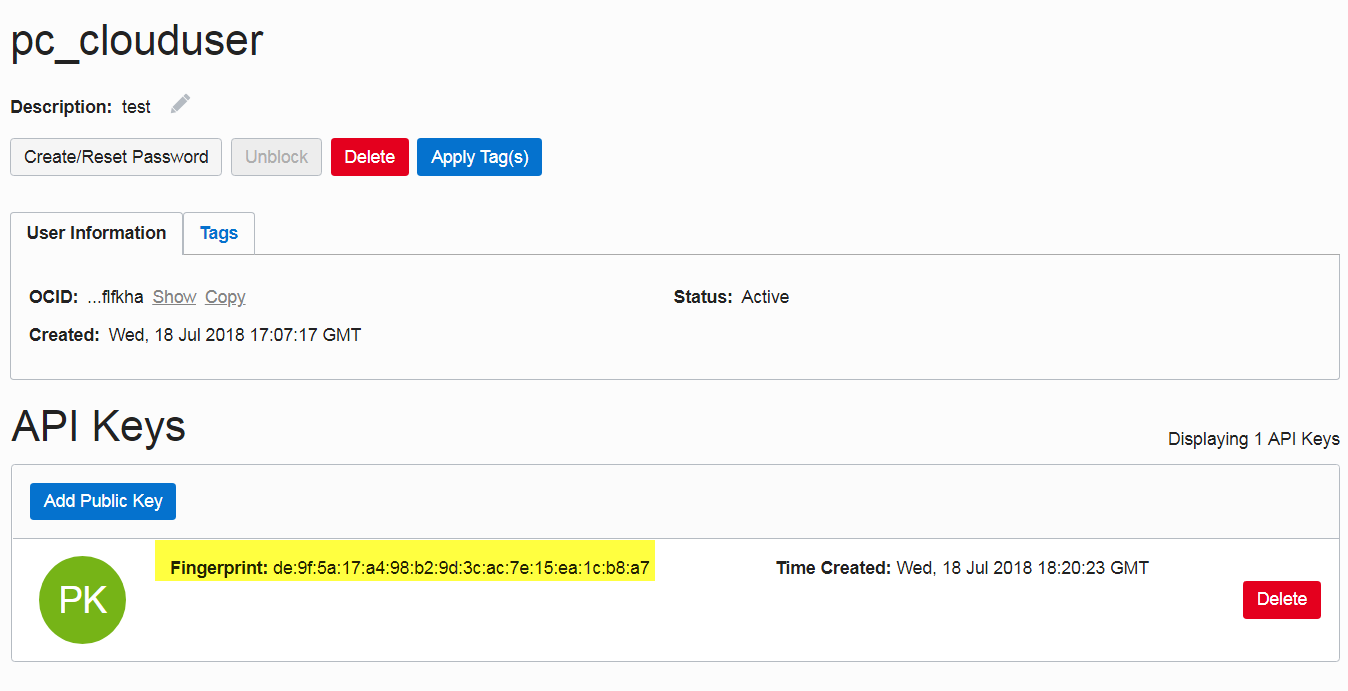Viewport: 1348px width, 691px height.
Task: Open the Tags tab
Action: point(218,233)
